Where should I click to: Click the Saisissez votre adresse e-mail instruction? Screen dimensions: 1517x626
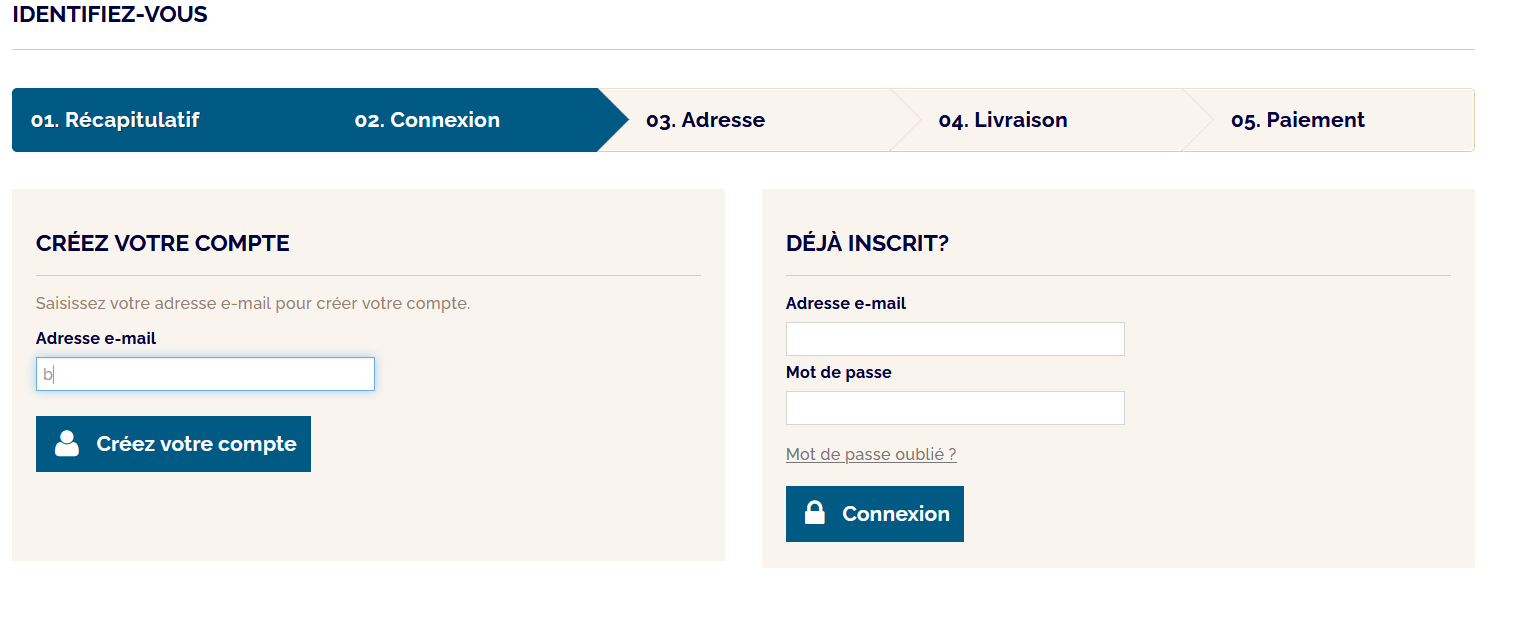tap(253, 303)
